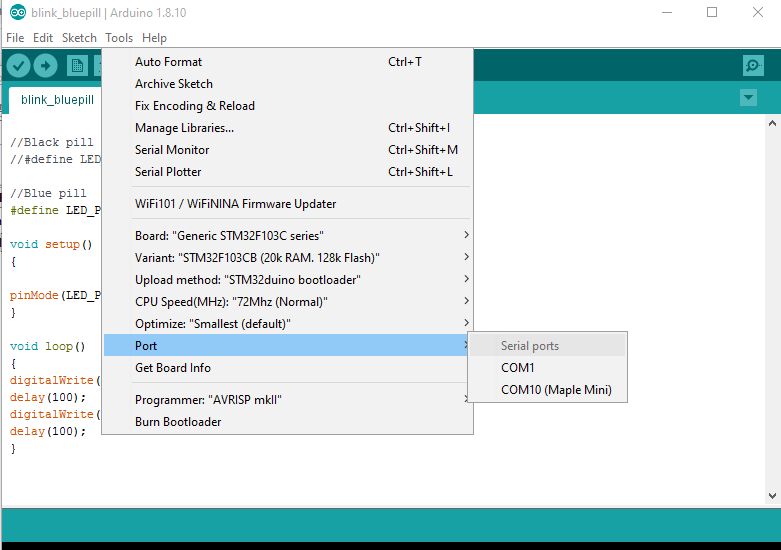This screenshot has width=781, height=550.
Task: Maximize the Arduino window
Action: [x=712, y=12]
